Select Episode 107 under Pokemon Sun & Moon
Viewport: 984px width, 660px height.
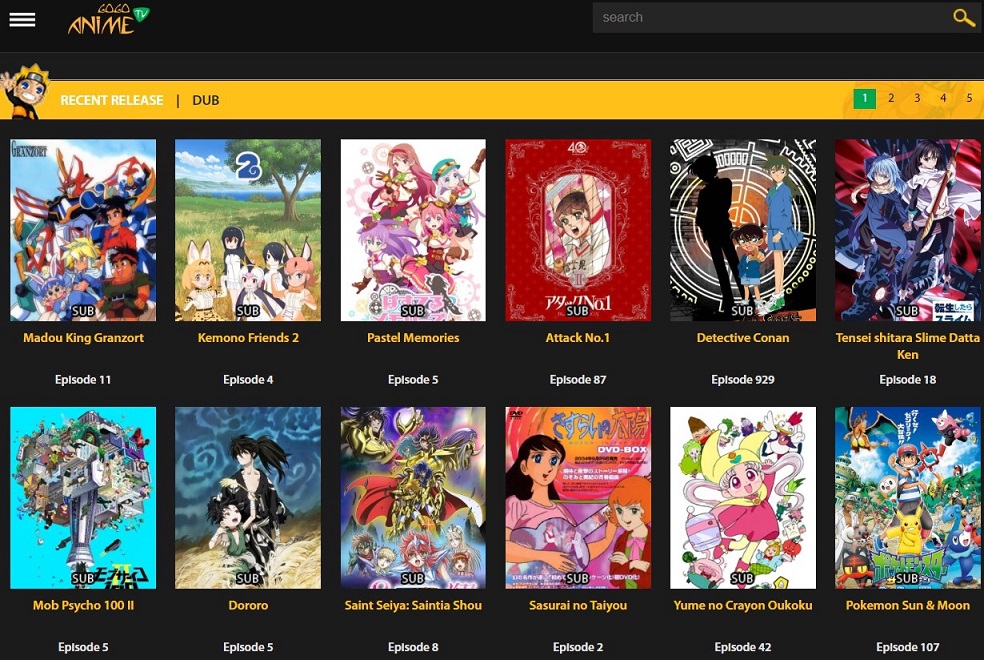(907, 647)
